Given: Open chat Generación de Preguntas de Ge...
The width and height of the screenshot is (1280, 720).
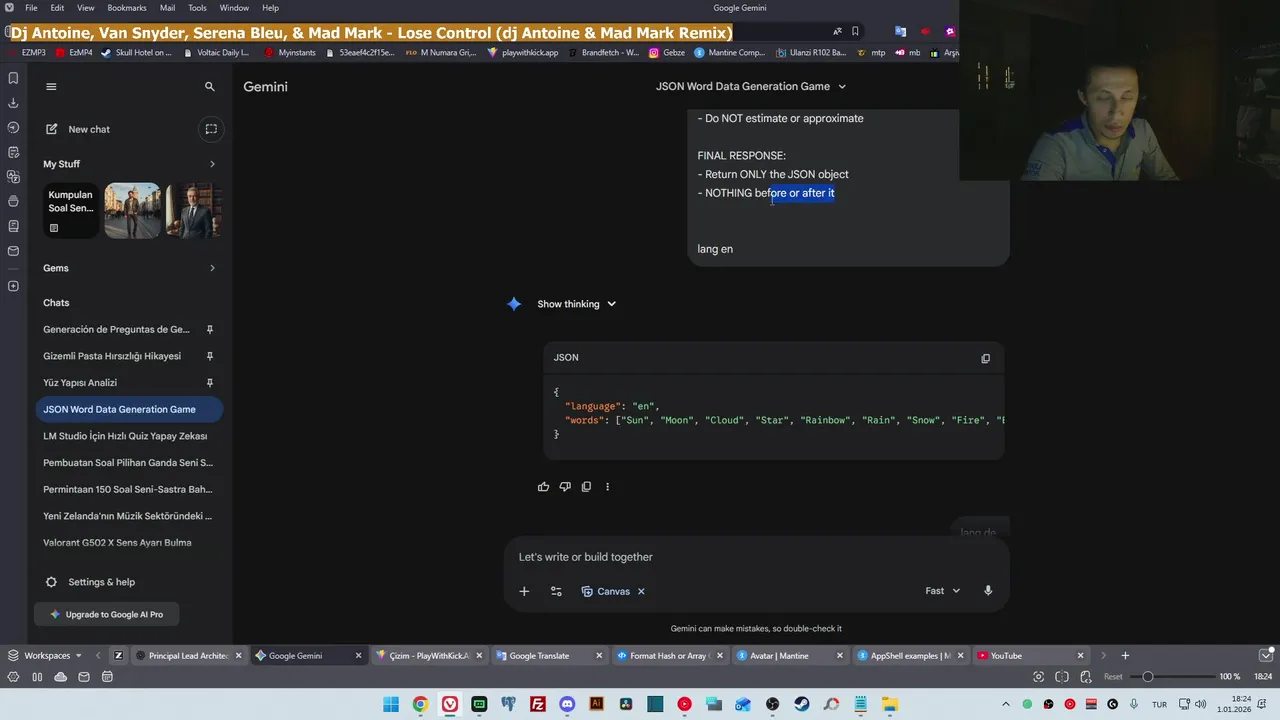Looking at the screenshot, I should [x=117, y=329].
